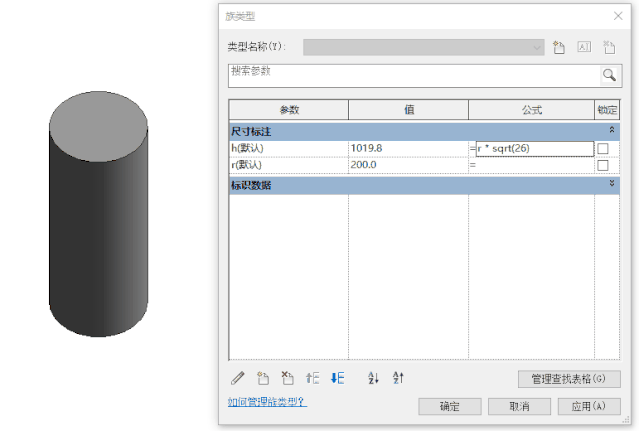The image size is (639, 431).
Task: Collapse the 尺寸标注 group
Action: click(612, 130)
